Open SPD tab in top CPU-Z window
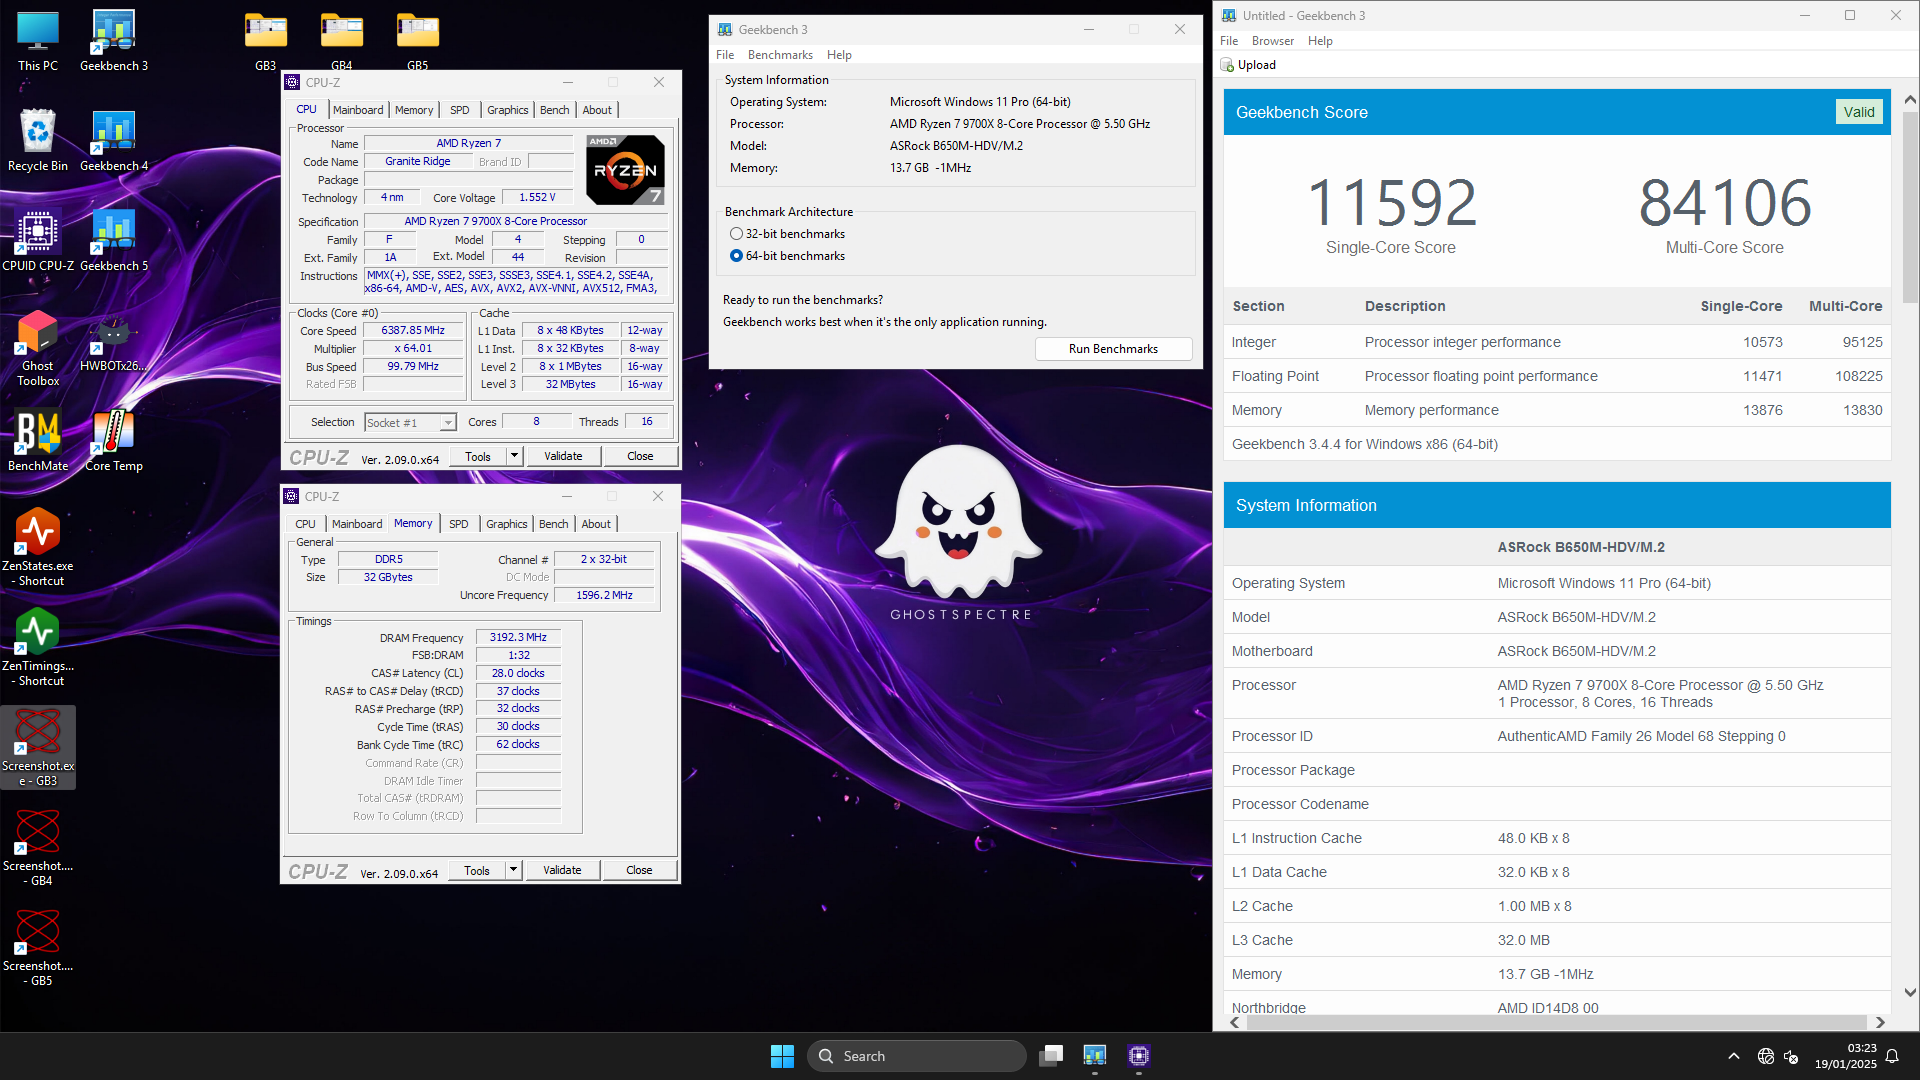 (x=459, y=110)
